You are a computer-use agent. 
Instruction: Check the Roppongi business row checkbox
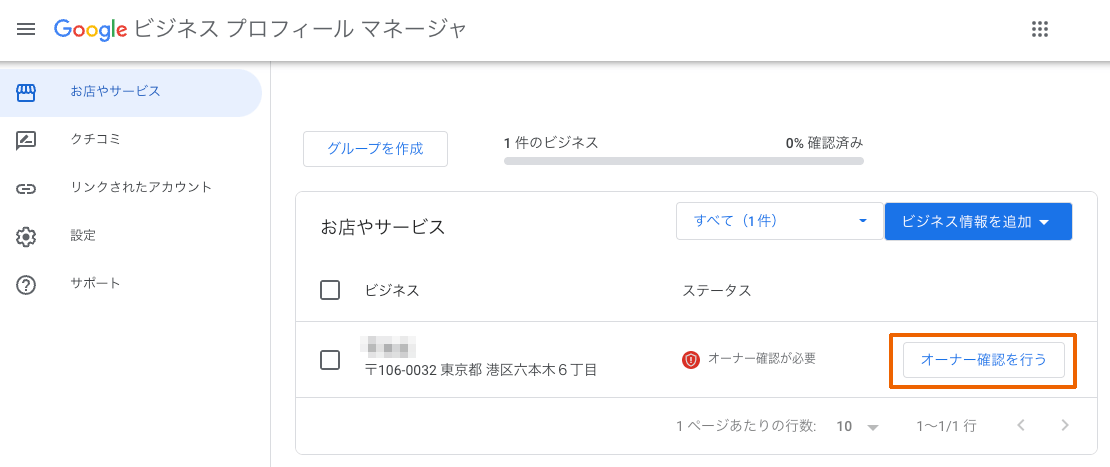[x=330, y=360]
